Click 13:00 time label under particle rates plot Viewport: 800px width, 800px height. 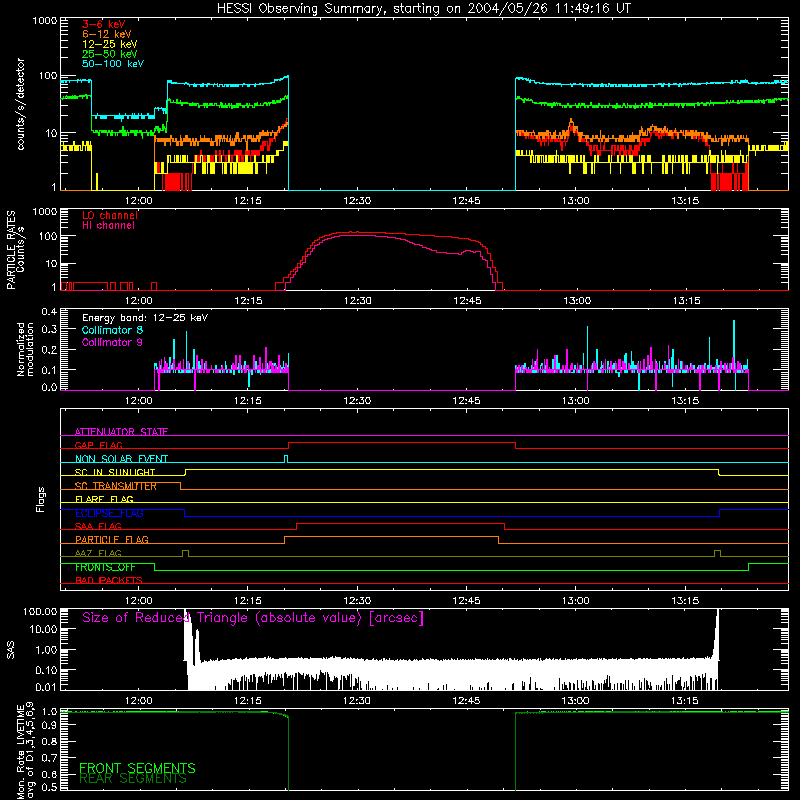click(577, 301)
